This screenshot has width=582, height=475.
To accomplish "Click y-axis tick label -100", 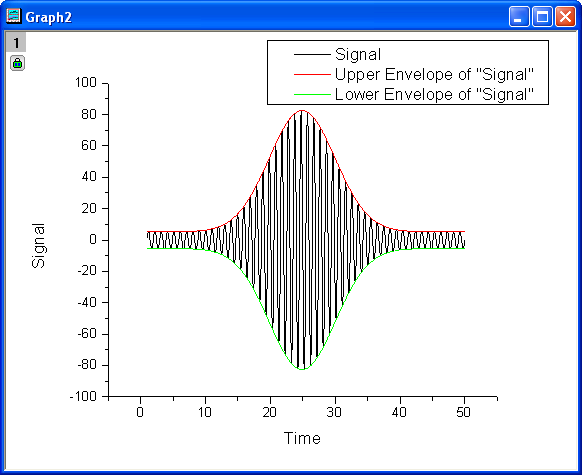I will click(x=84, y=397).
